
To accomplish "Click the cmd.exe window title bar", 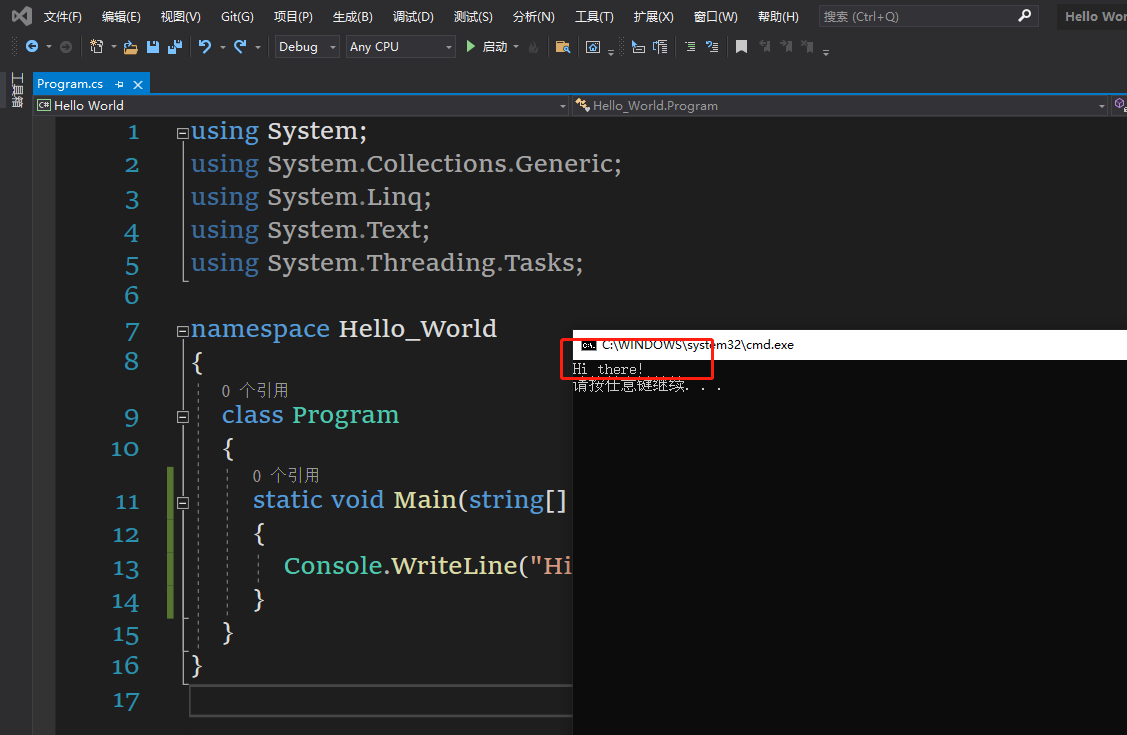I will 850,345.
